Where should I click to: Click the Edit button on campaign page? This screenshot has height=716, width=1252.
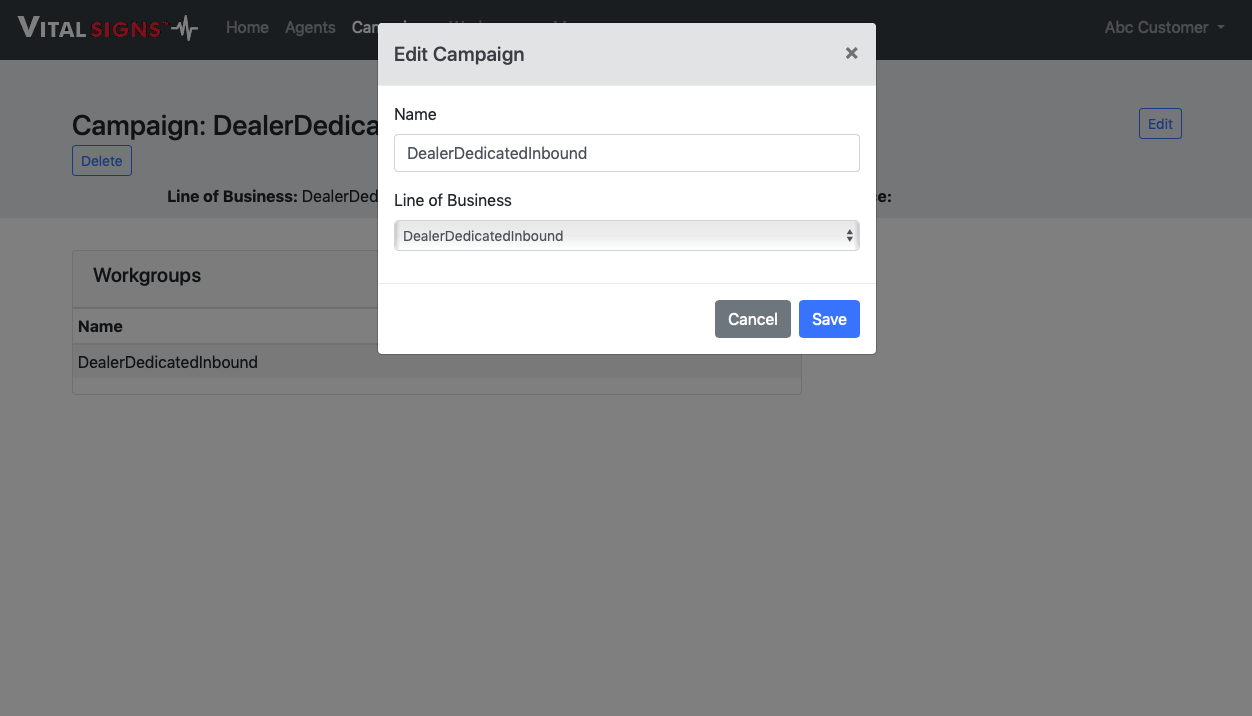click(1160, 124)
